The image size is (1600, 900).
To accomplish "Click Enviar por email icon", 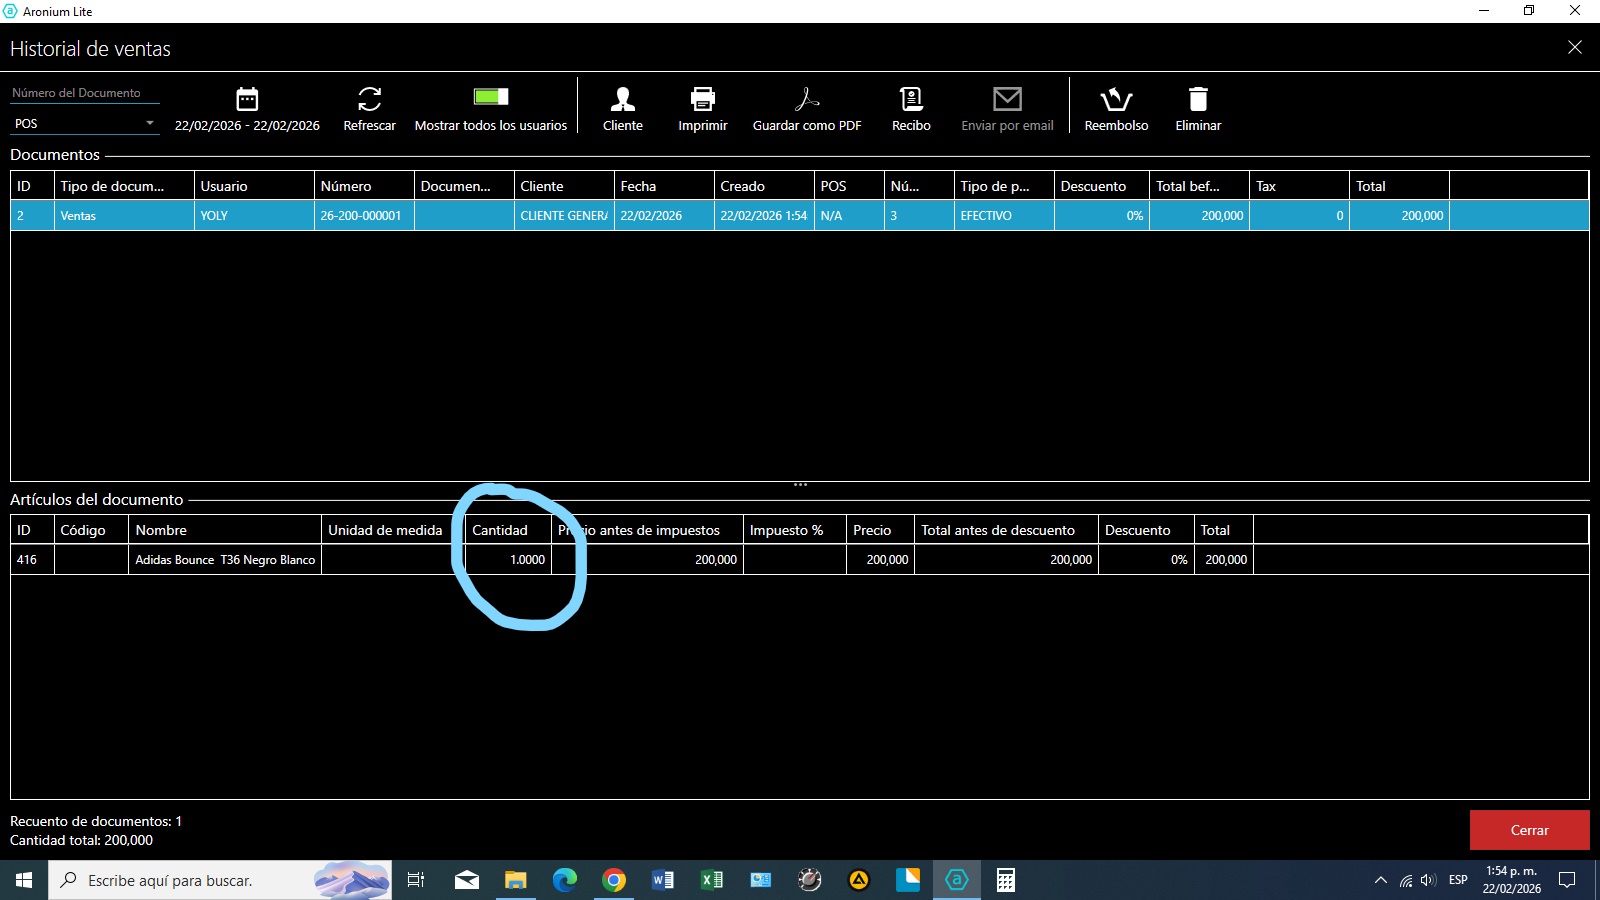I will click(x=1007, y=99).
